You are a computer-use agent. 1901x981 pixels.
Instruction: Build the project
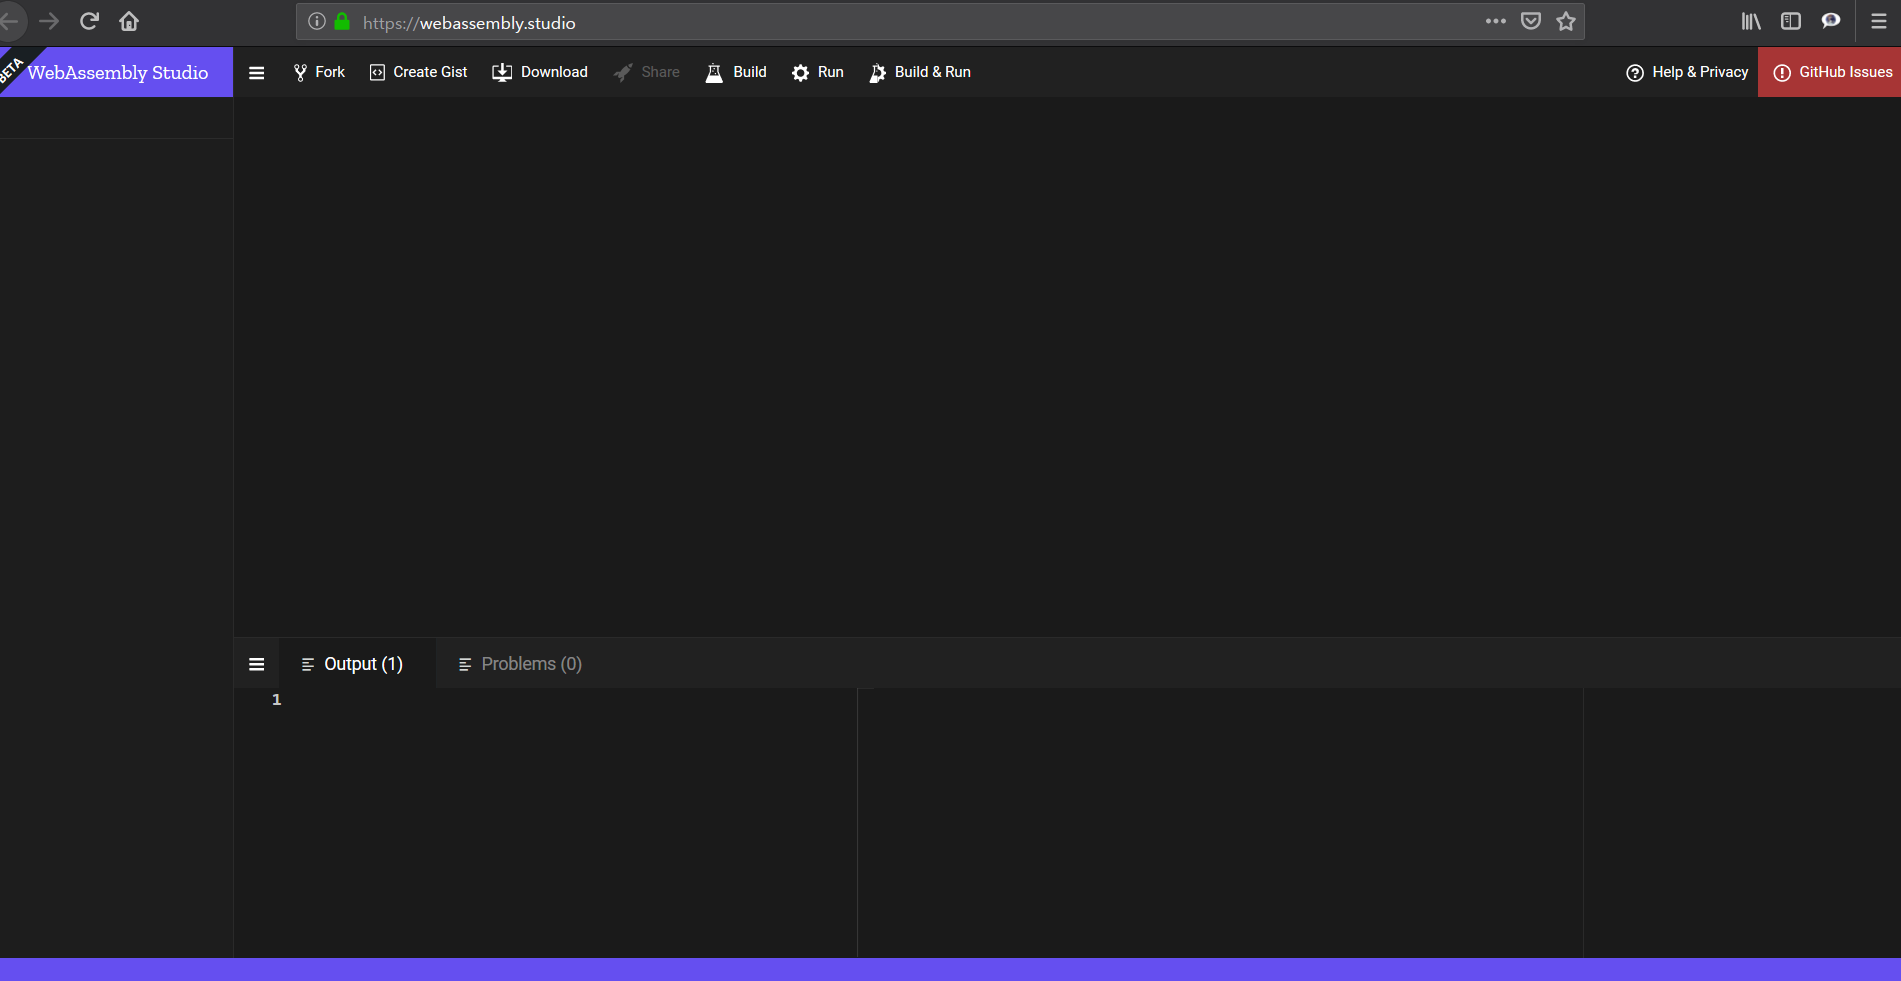(x=736, y=72)
